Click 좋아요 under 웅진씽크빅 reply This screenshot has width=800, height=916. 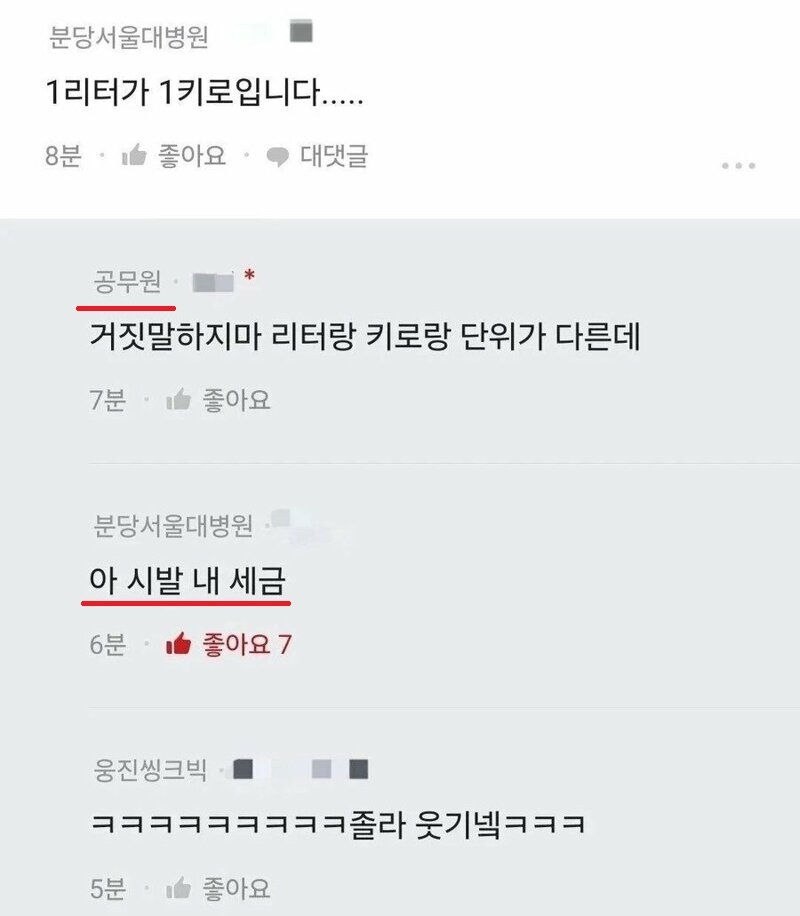click(x=236, y=889)
